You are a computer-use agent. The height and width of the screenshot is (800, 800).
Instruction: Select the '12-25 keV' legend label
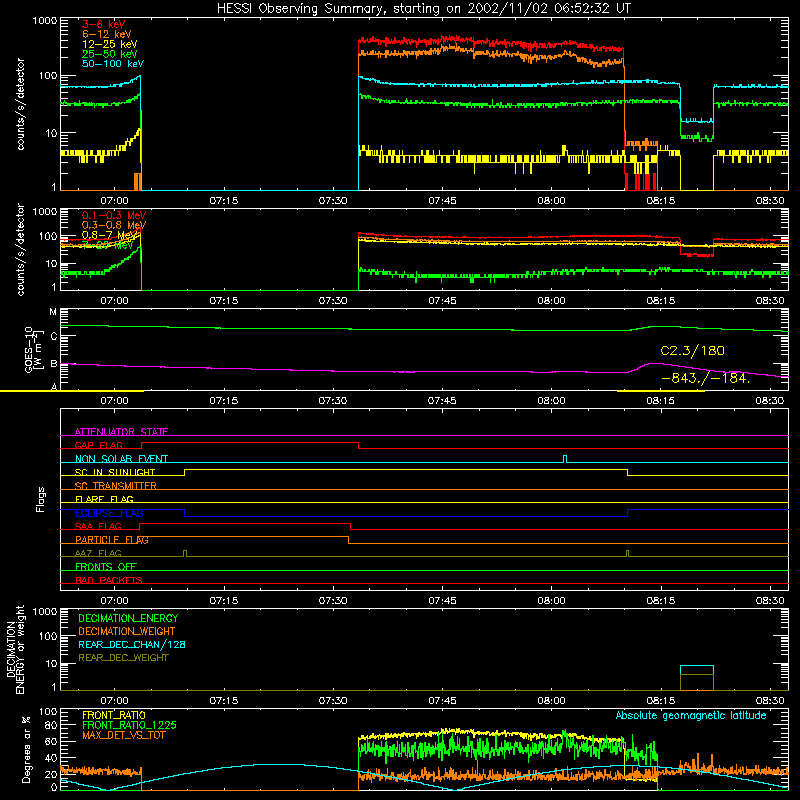pos(110,44)
